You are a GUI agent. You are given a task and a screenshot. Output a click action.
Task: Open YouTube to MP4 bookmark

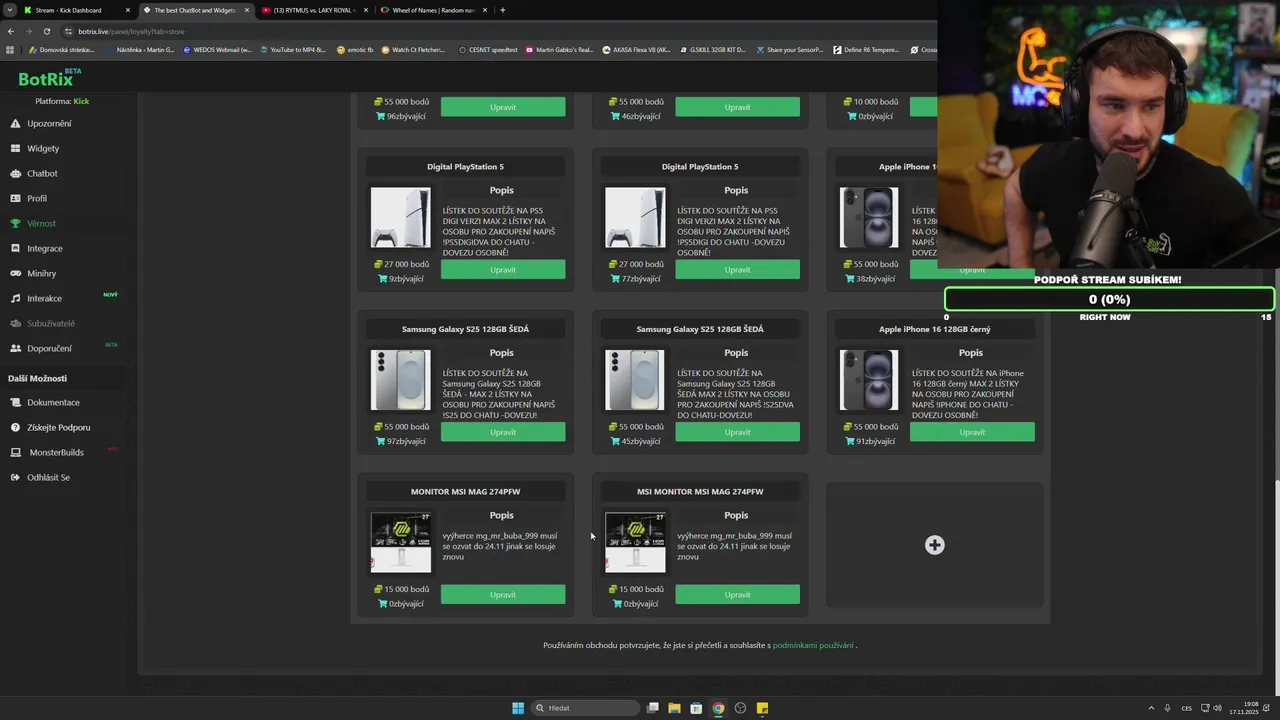(293, 49)
